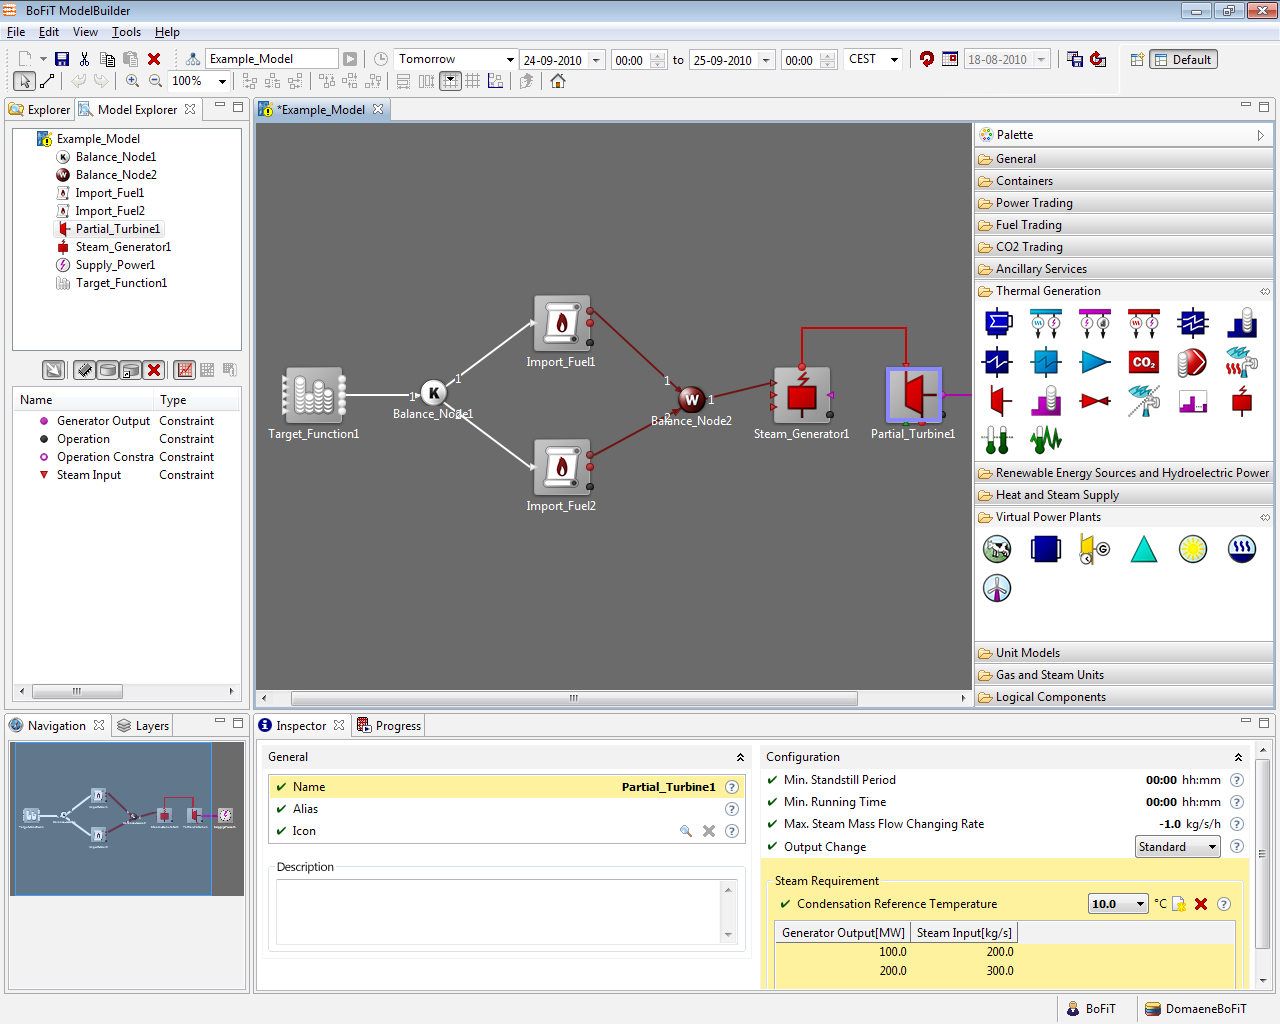Pick the CO2 component in the palette
The width and height of the screenshot is (1280, 1024).
tap(1143, 362)
